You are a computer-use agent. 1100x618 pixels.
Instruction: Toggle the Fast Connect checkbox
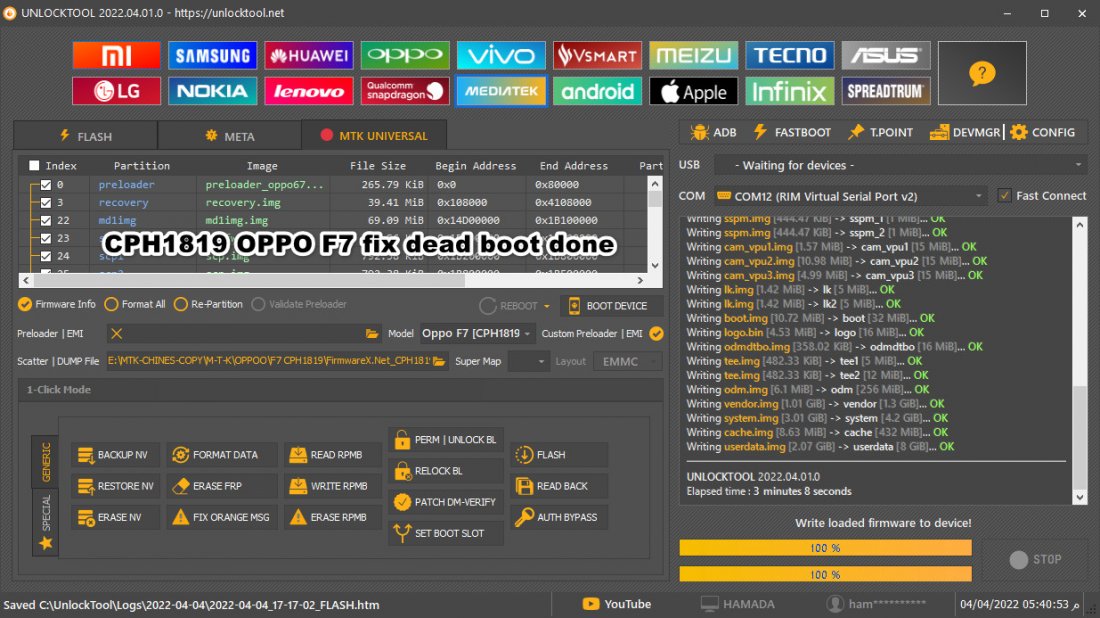pos(1005,196)
